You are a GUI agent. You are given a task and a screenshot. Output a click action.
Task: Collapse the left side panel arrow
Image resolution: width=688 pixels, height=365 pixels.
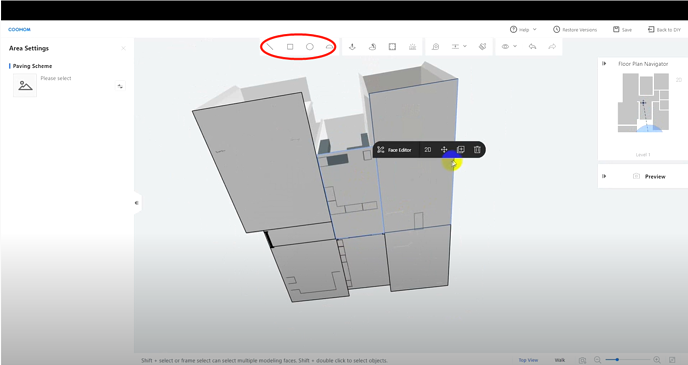137,203
